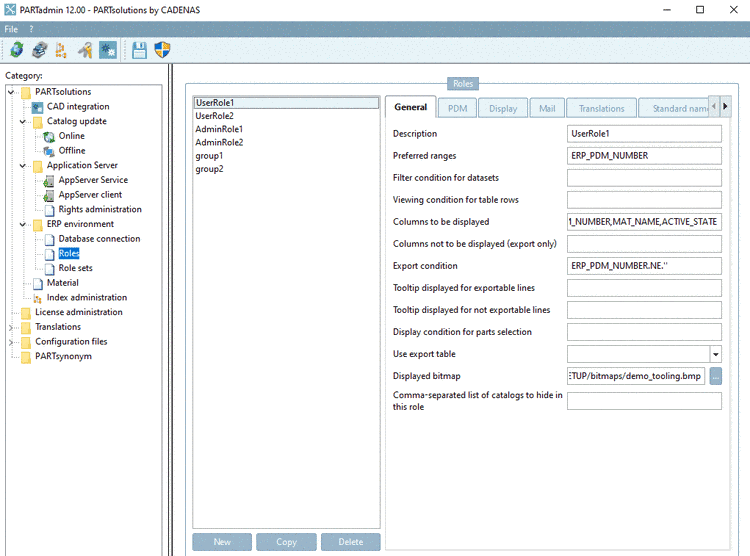
Task: Click the Displayed bitmap path field
Action: [x=636, y=376]
